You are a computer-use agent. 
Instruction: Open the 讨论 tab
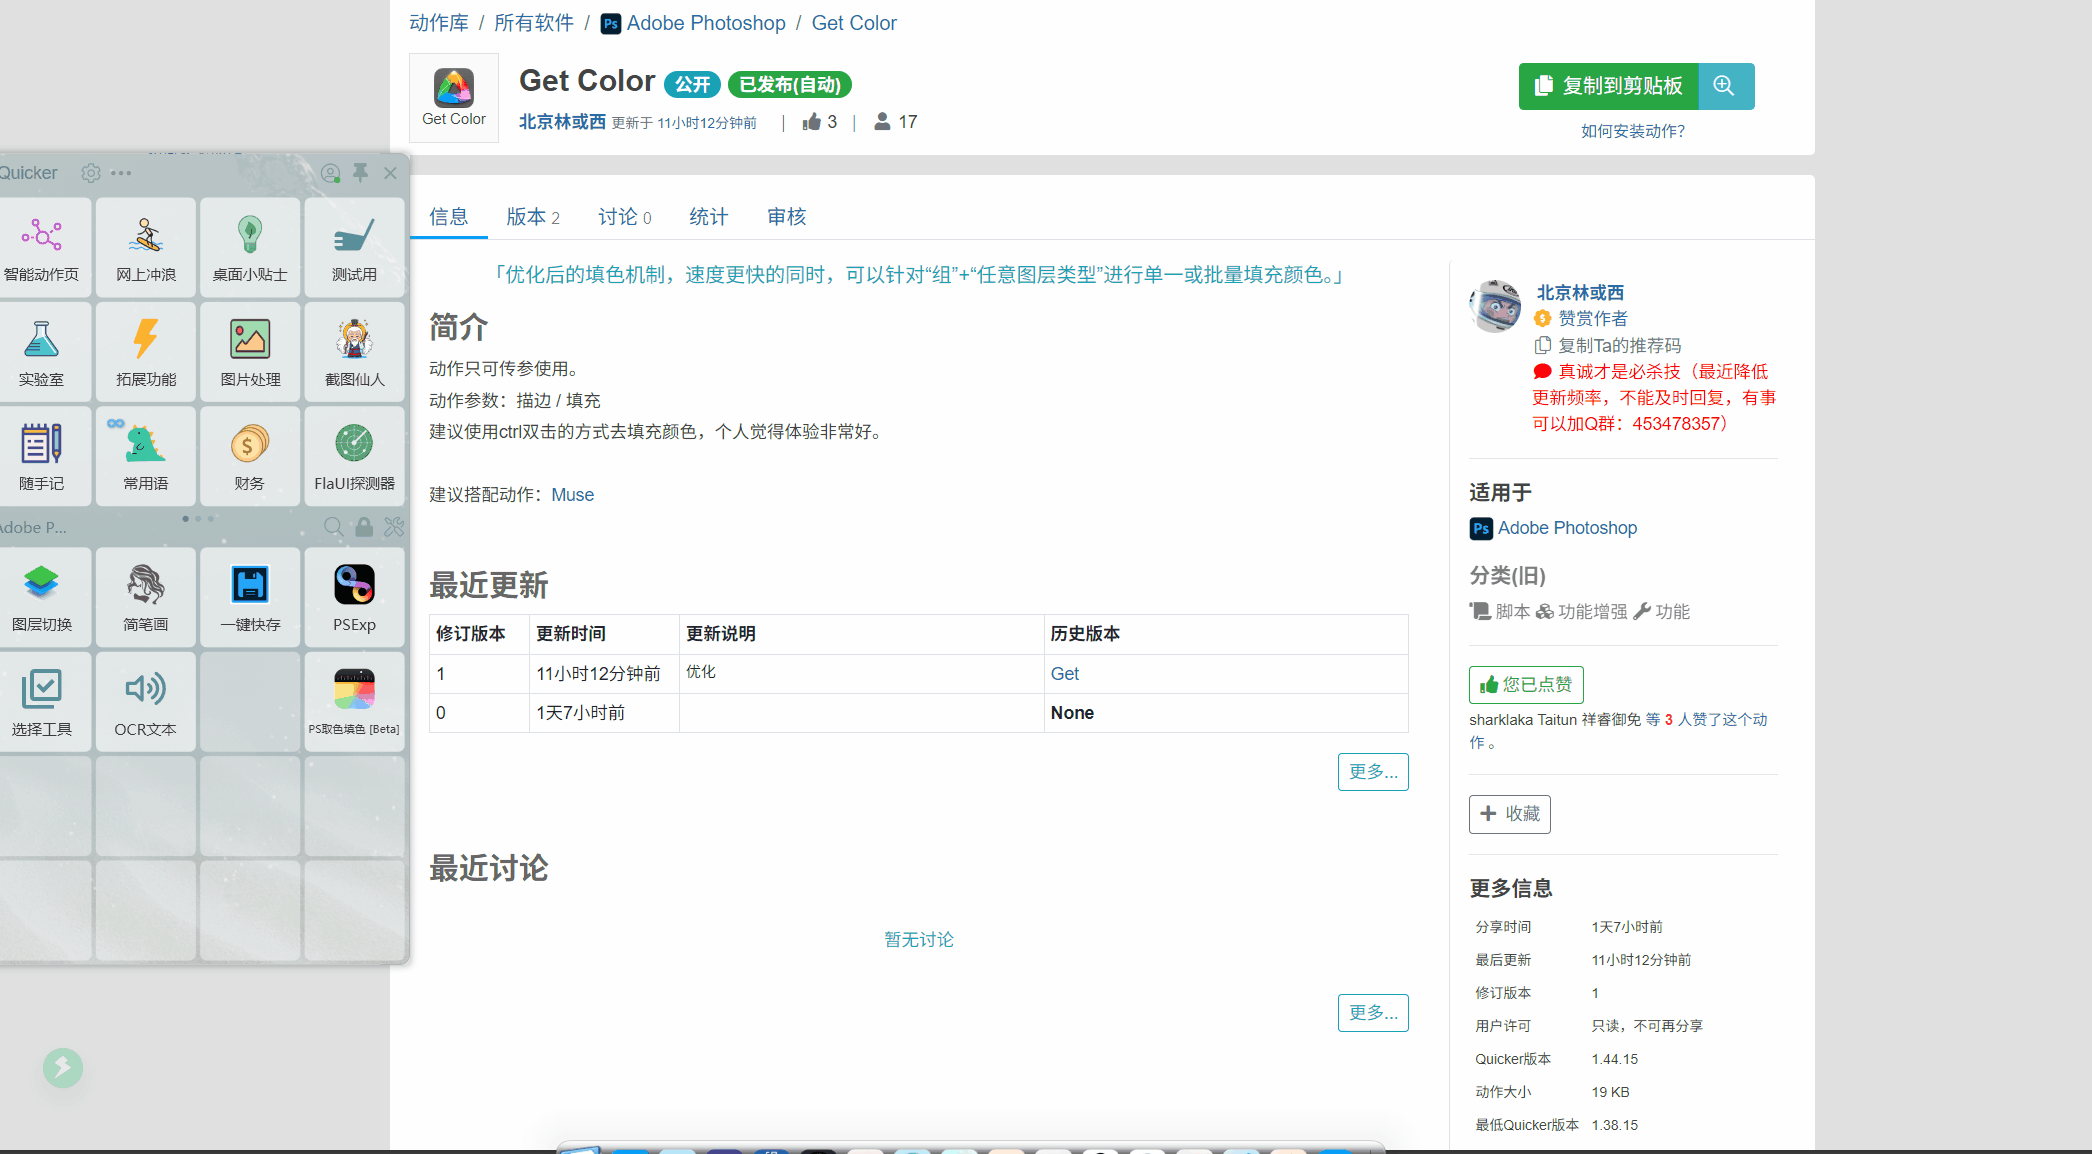tap(625, 217)
